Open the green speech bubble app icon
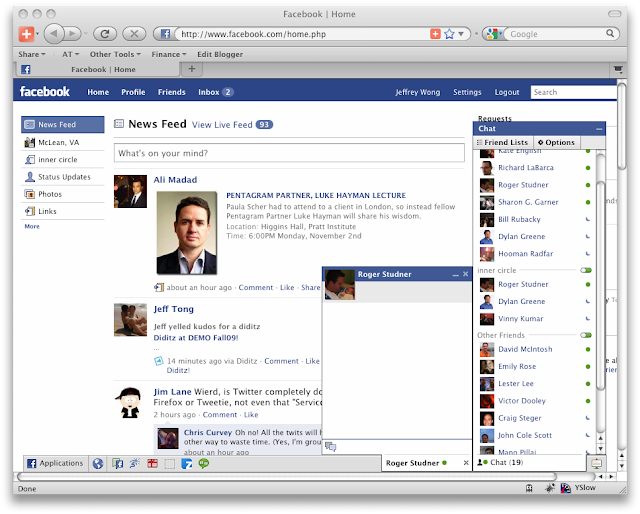The width and height of the screenshot is (640, 514). click(x=204, y=463)
